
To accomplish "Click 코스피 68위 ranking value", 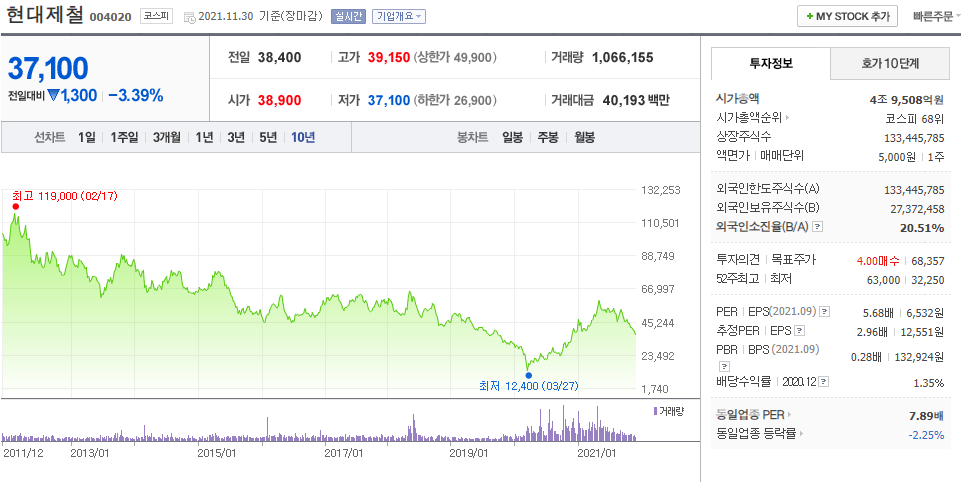I will pyautogui.click(x=913, y=118).
